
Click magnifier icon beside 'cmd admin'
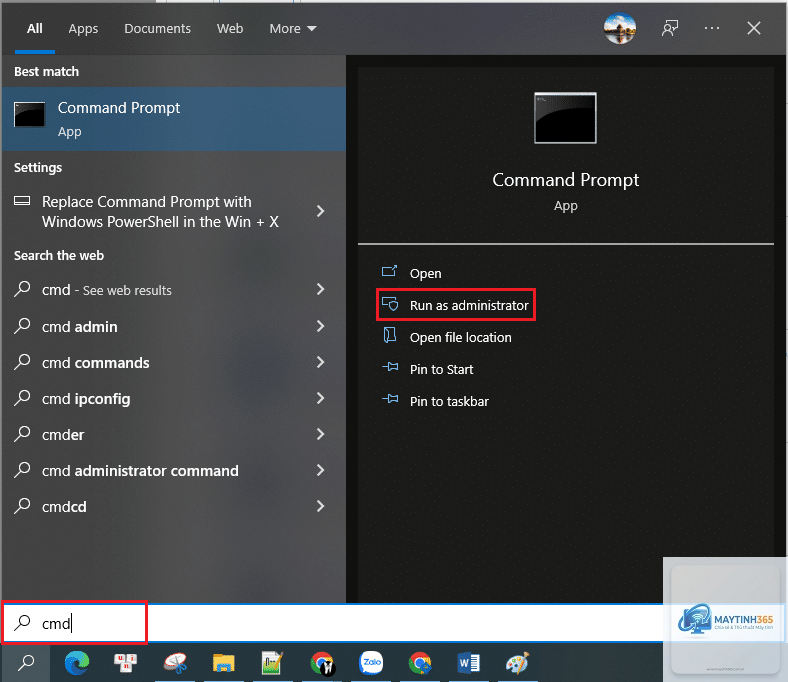coord(22,326)
